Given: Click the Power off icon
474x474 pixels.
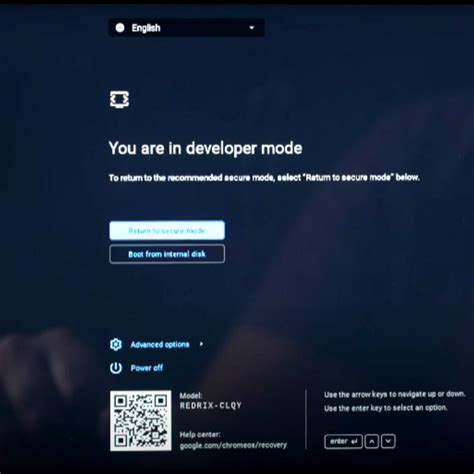Looking at the screenshot, I should (x=116, y=368).
